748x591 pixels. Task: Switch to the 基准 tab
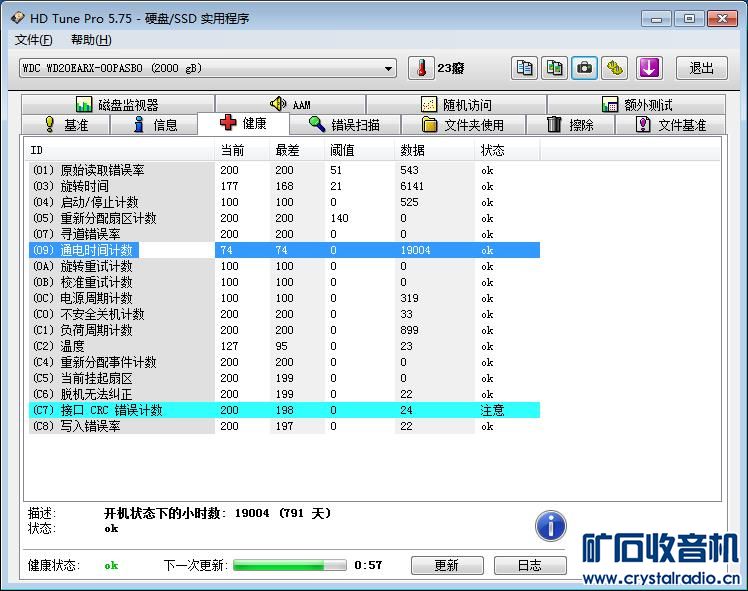pyautogui.click(x=66, y=125)
